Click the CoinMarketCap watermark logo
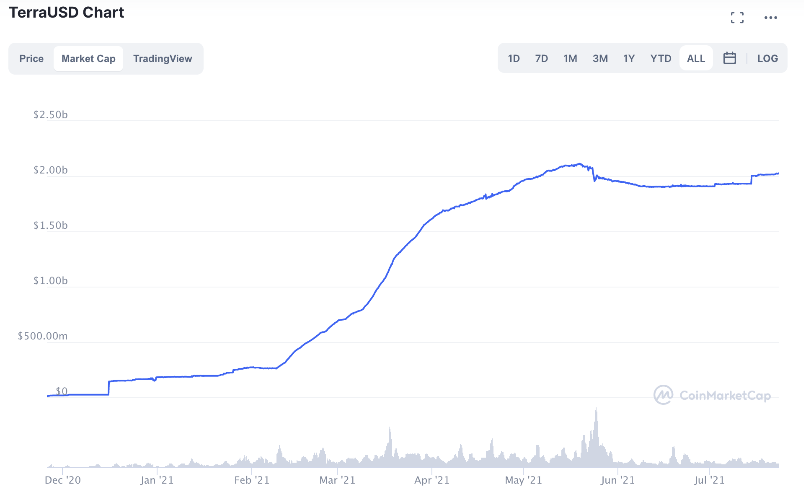The height and width of the screenshot is (500, 805). pos(712,395)
